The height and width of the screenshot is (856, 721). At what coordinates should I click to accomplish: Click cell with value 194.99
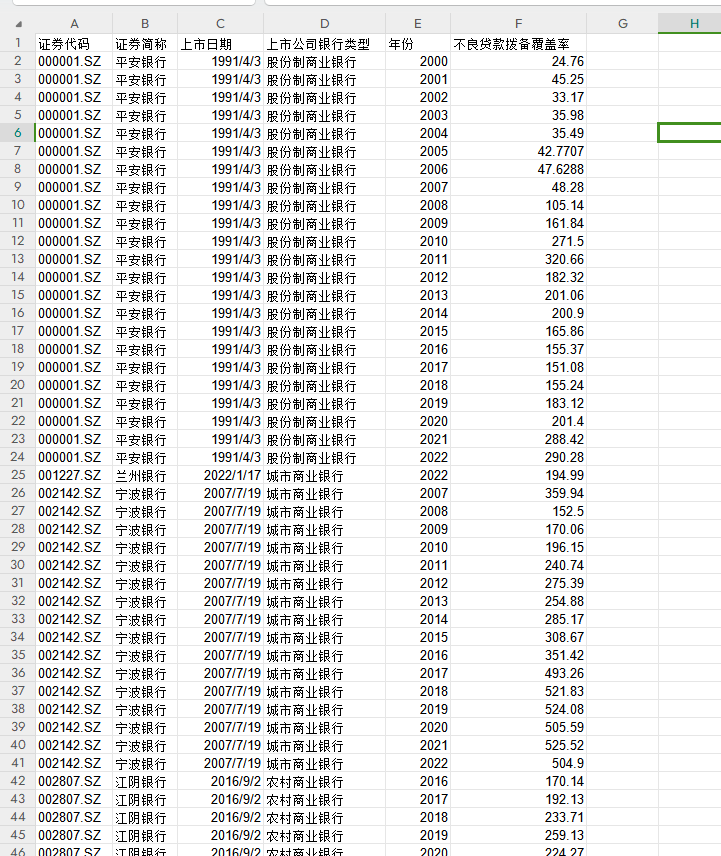point(519,475)
